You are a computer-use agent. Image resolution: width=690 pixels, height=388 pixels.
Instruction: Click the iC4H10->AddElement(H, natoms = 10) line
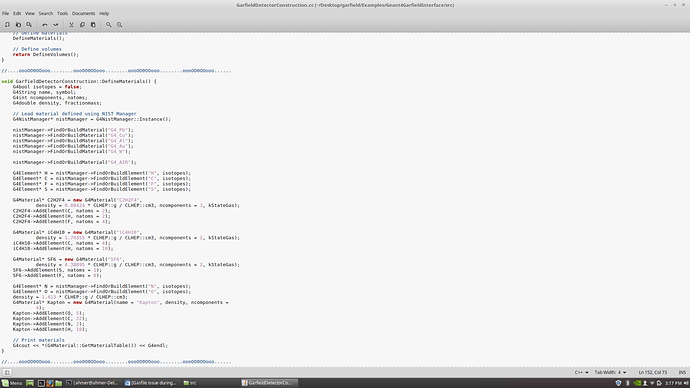coord(63,249)
